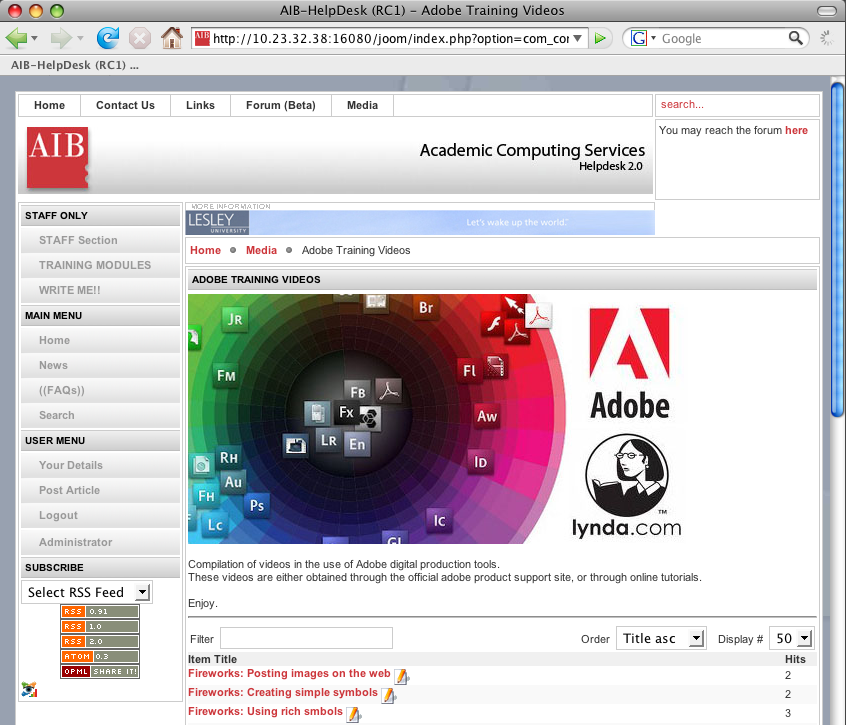The height and width of the screenshot is (725, 846).
Task: Follow the red "here" forum link
Action: [796, 130]
